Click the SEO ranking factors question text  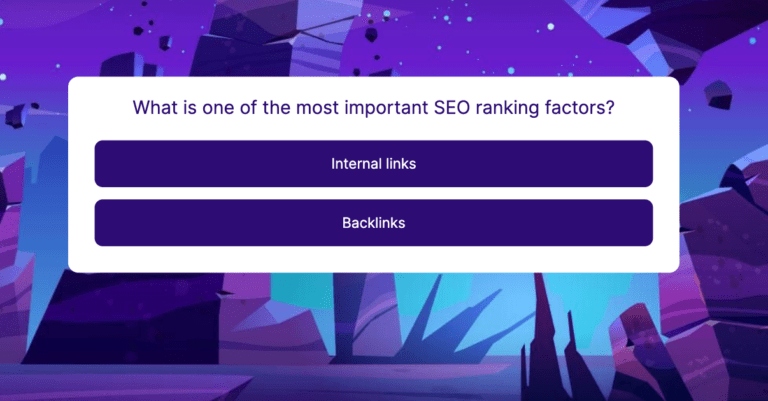click(x=373, y=107)
